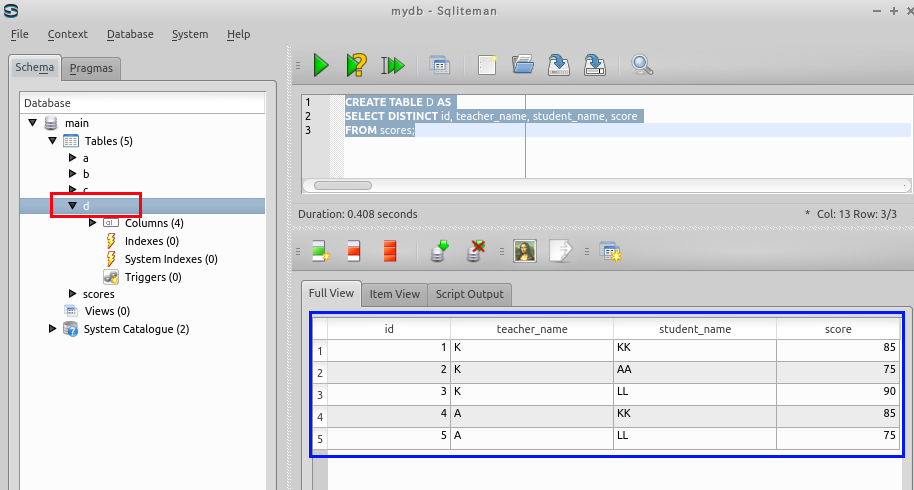Viewport: 914px width, 490px height.
Task: Click the Save As script icon
Action: tap(595, 65)
